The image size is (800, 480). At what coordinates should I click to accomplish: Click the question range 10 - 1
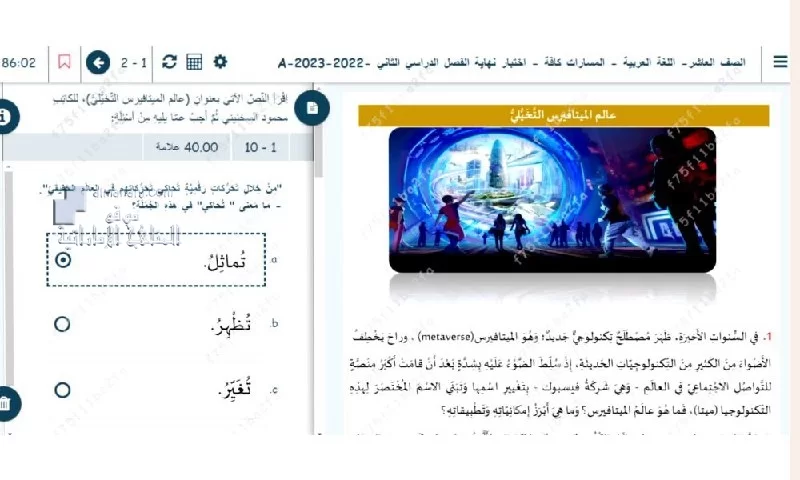pos(260,147)
